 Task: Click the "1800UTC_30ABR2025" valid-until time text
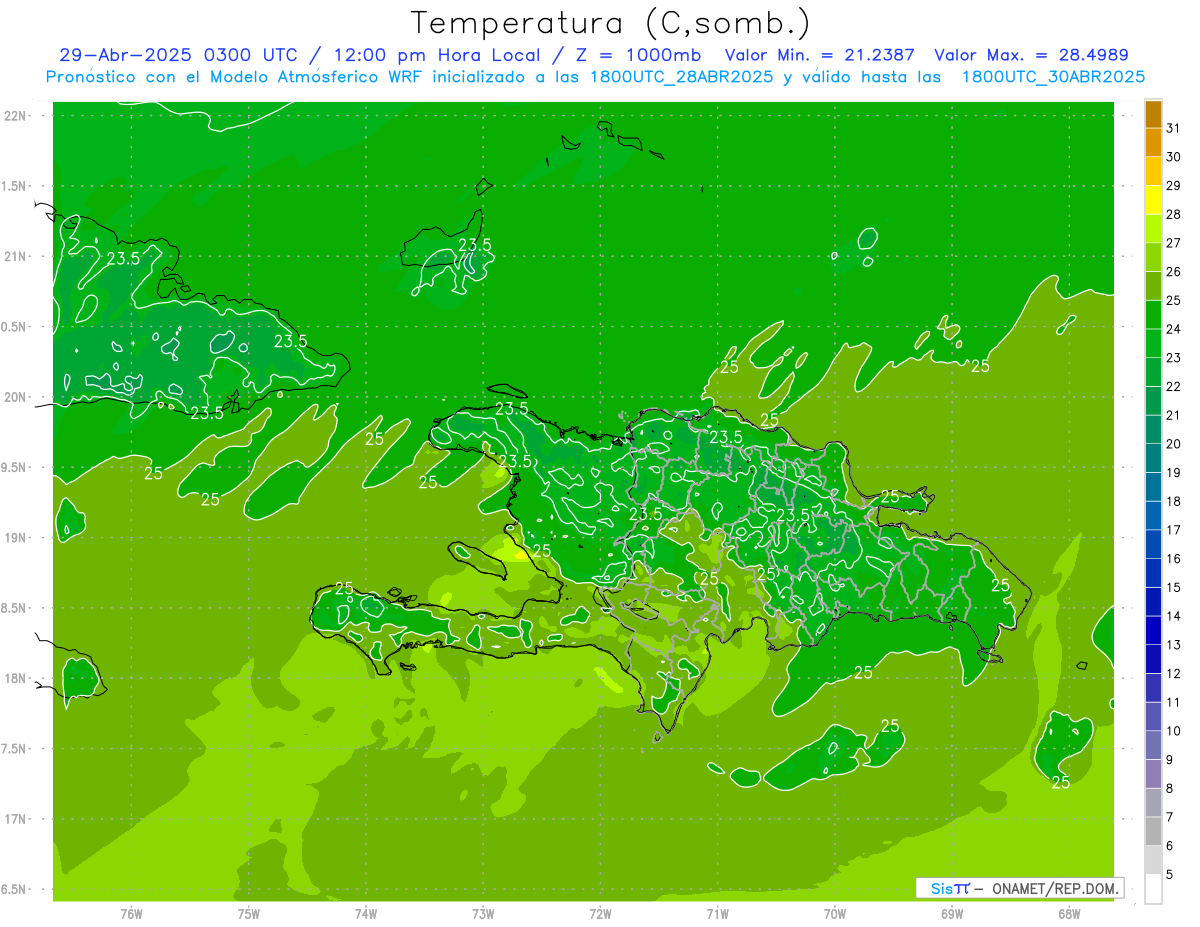(1053, 76)
